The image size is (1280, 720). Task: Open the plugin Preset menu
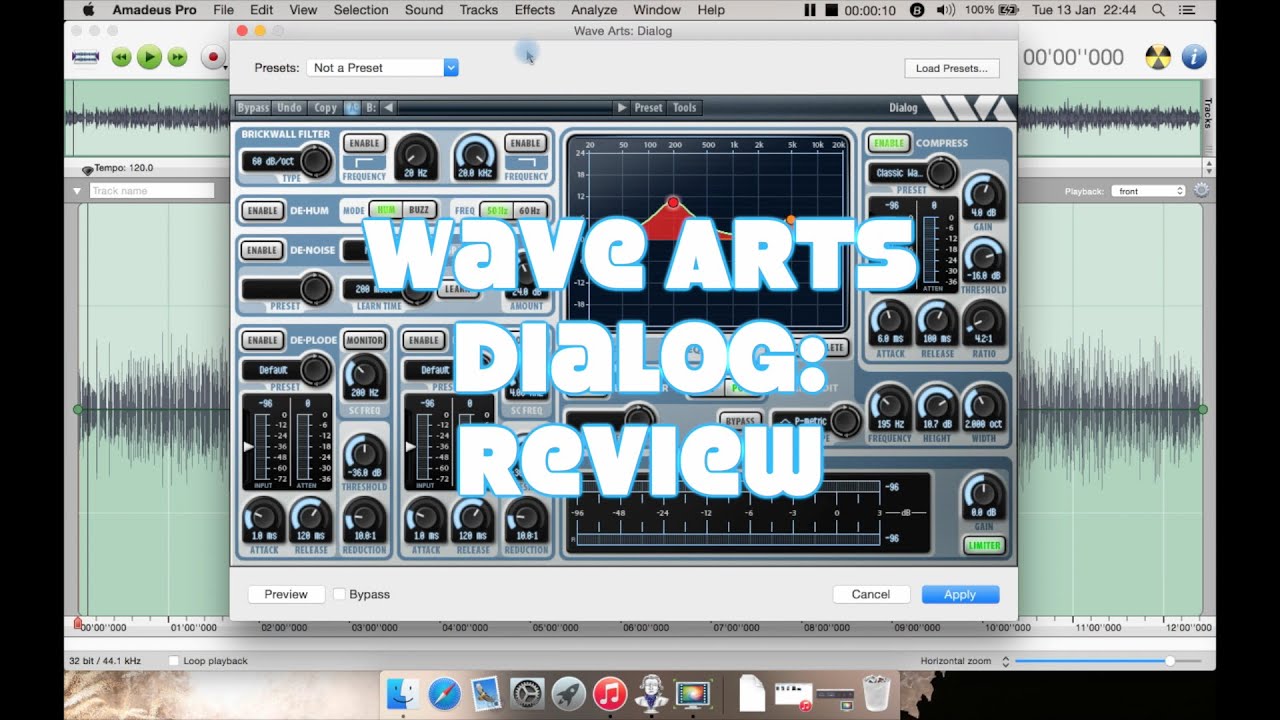point(648,108)
